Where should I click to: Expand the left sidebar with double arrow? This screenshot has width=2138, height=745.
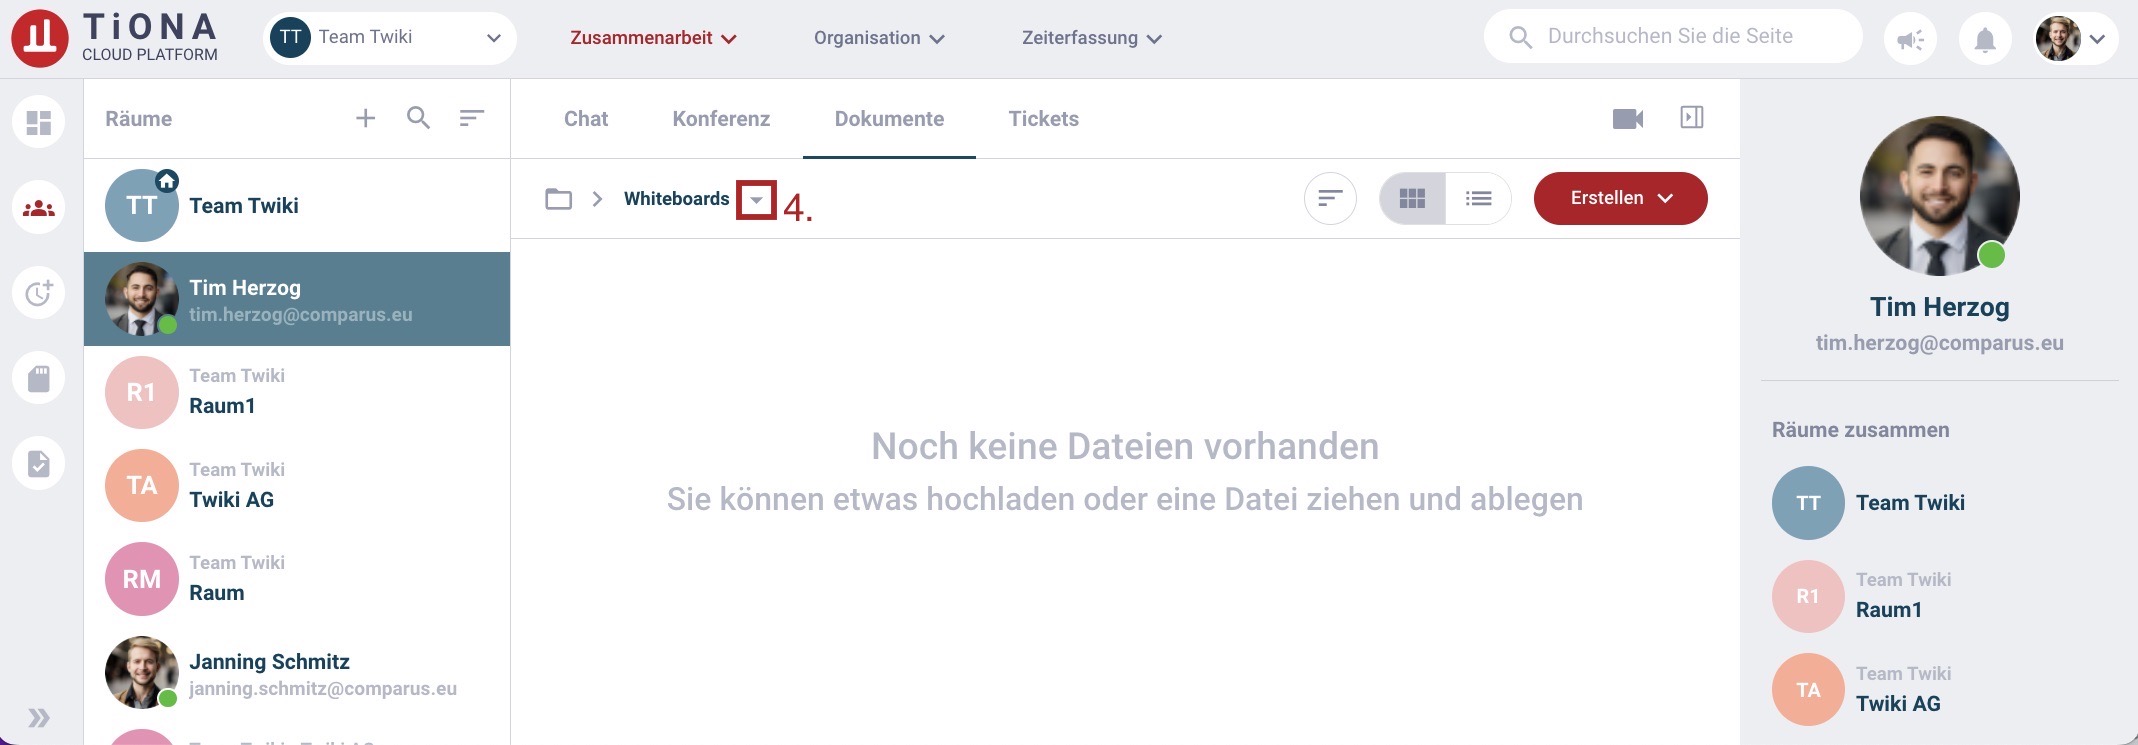pos(39,718)
